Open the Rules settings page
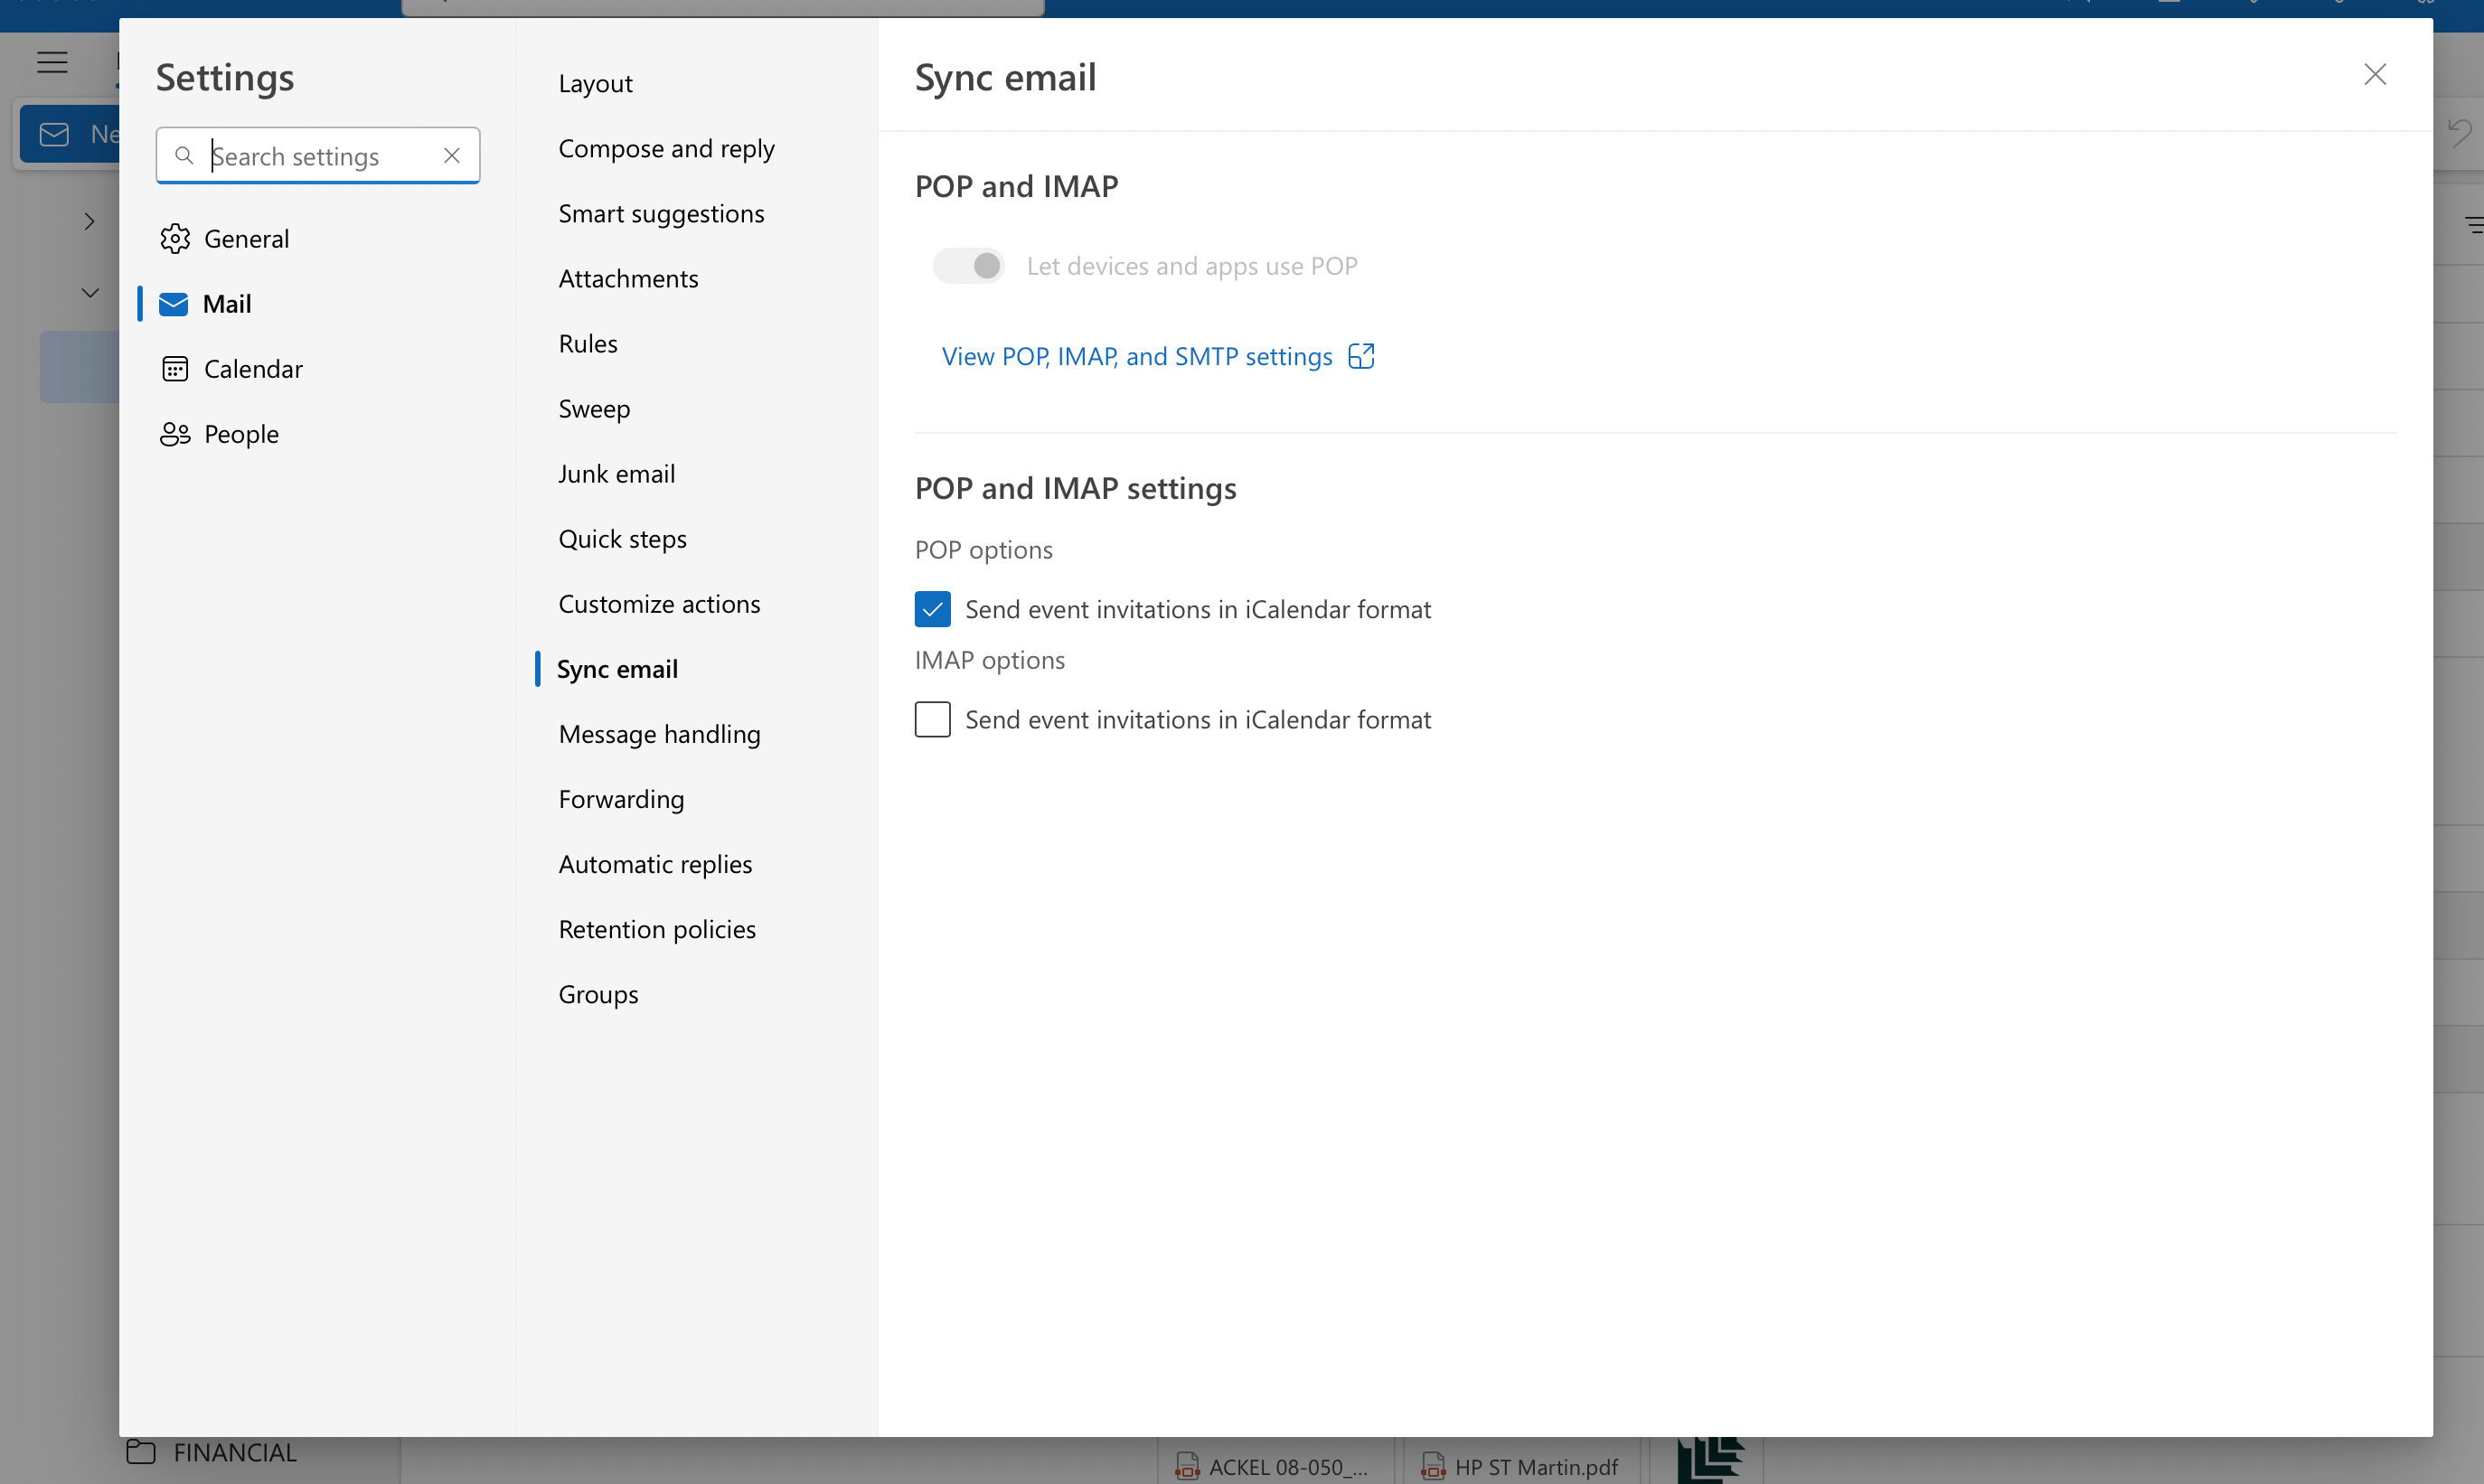2484x1484 pixels. (x=588, y=344)
